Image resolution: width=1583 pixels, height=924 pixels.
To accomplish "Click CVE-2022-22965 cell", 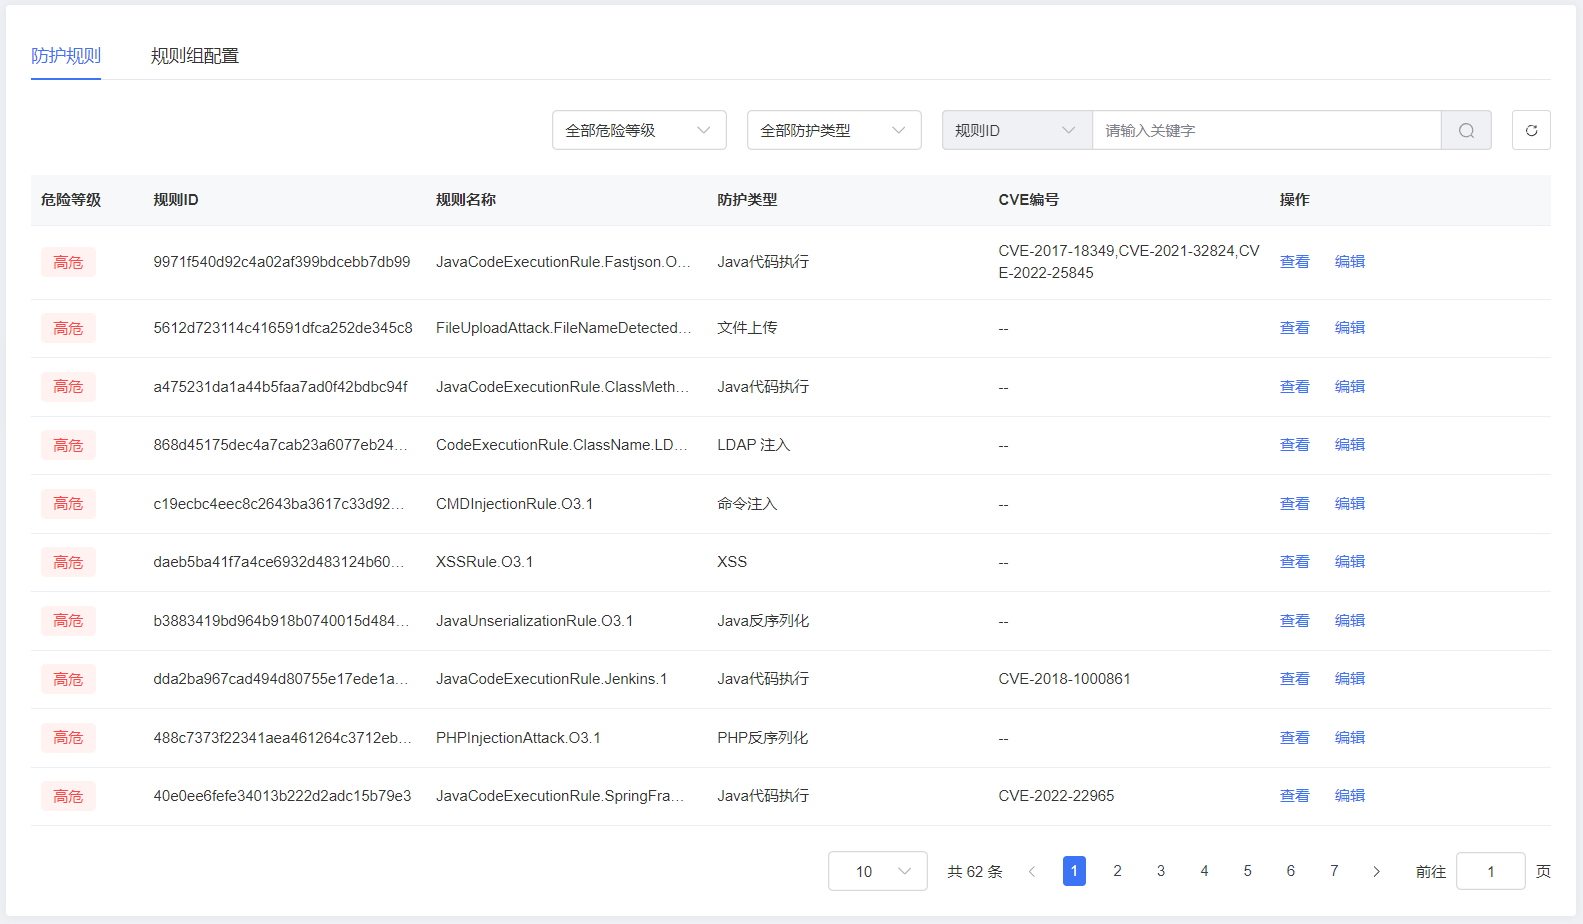I will coord(1056,796).
